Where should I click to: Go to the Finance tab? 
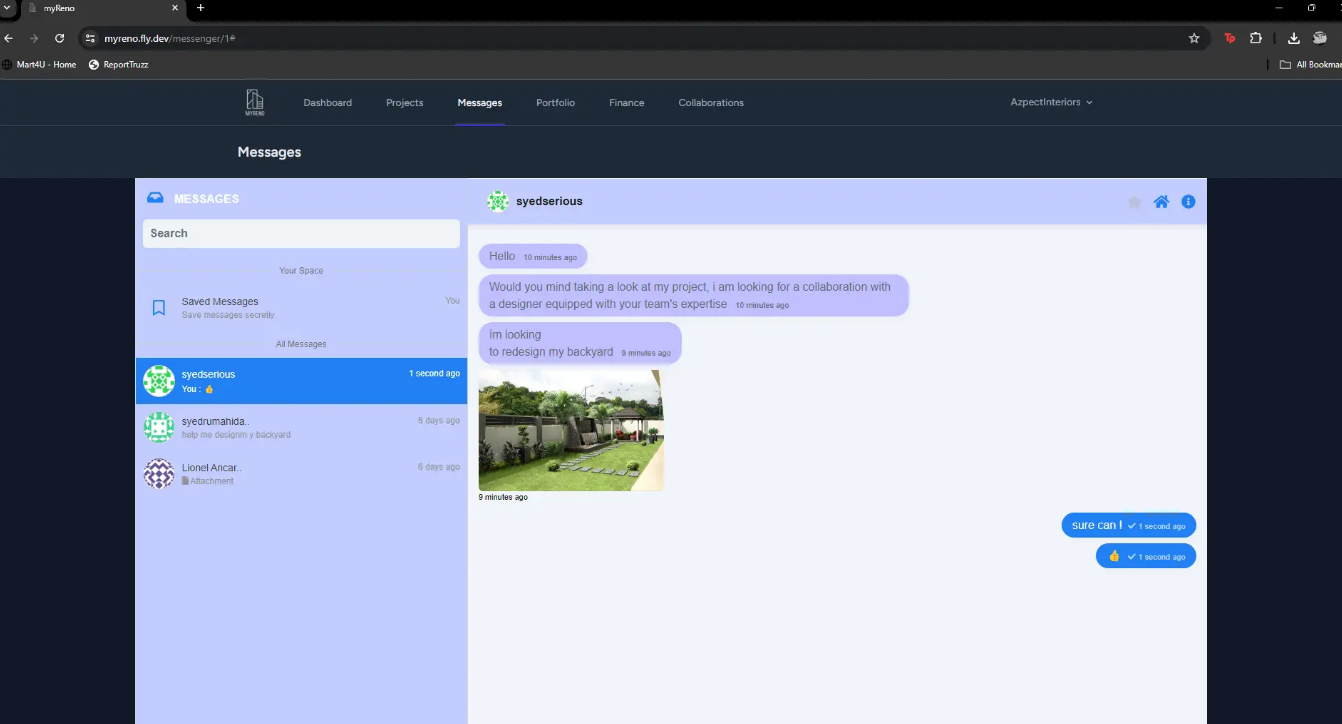(x=626, y=102)
